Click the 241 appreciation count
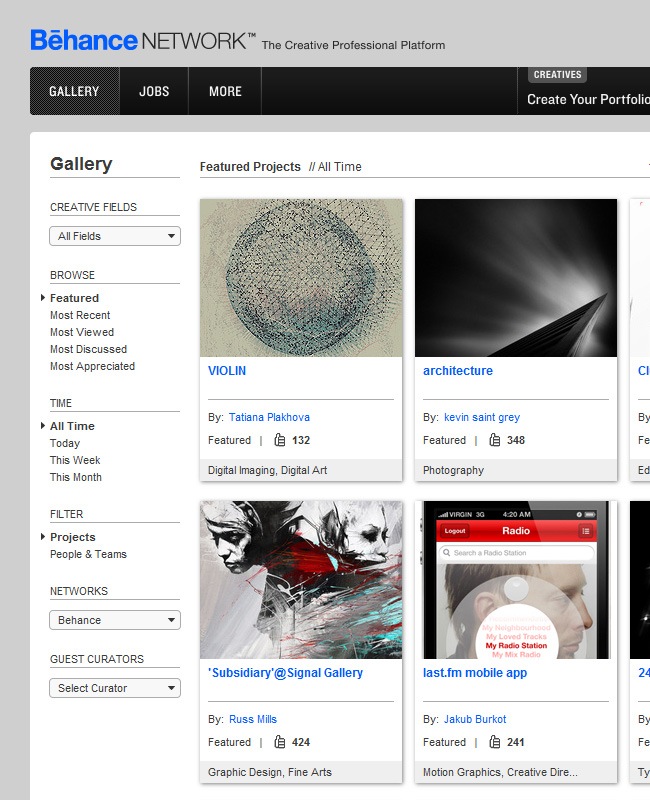Screen dimensions: 650x800 [x=516, y=742]
